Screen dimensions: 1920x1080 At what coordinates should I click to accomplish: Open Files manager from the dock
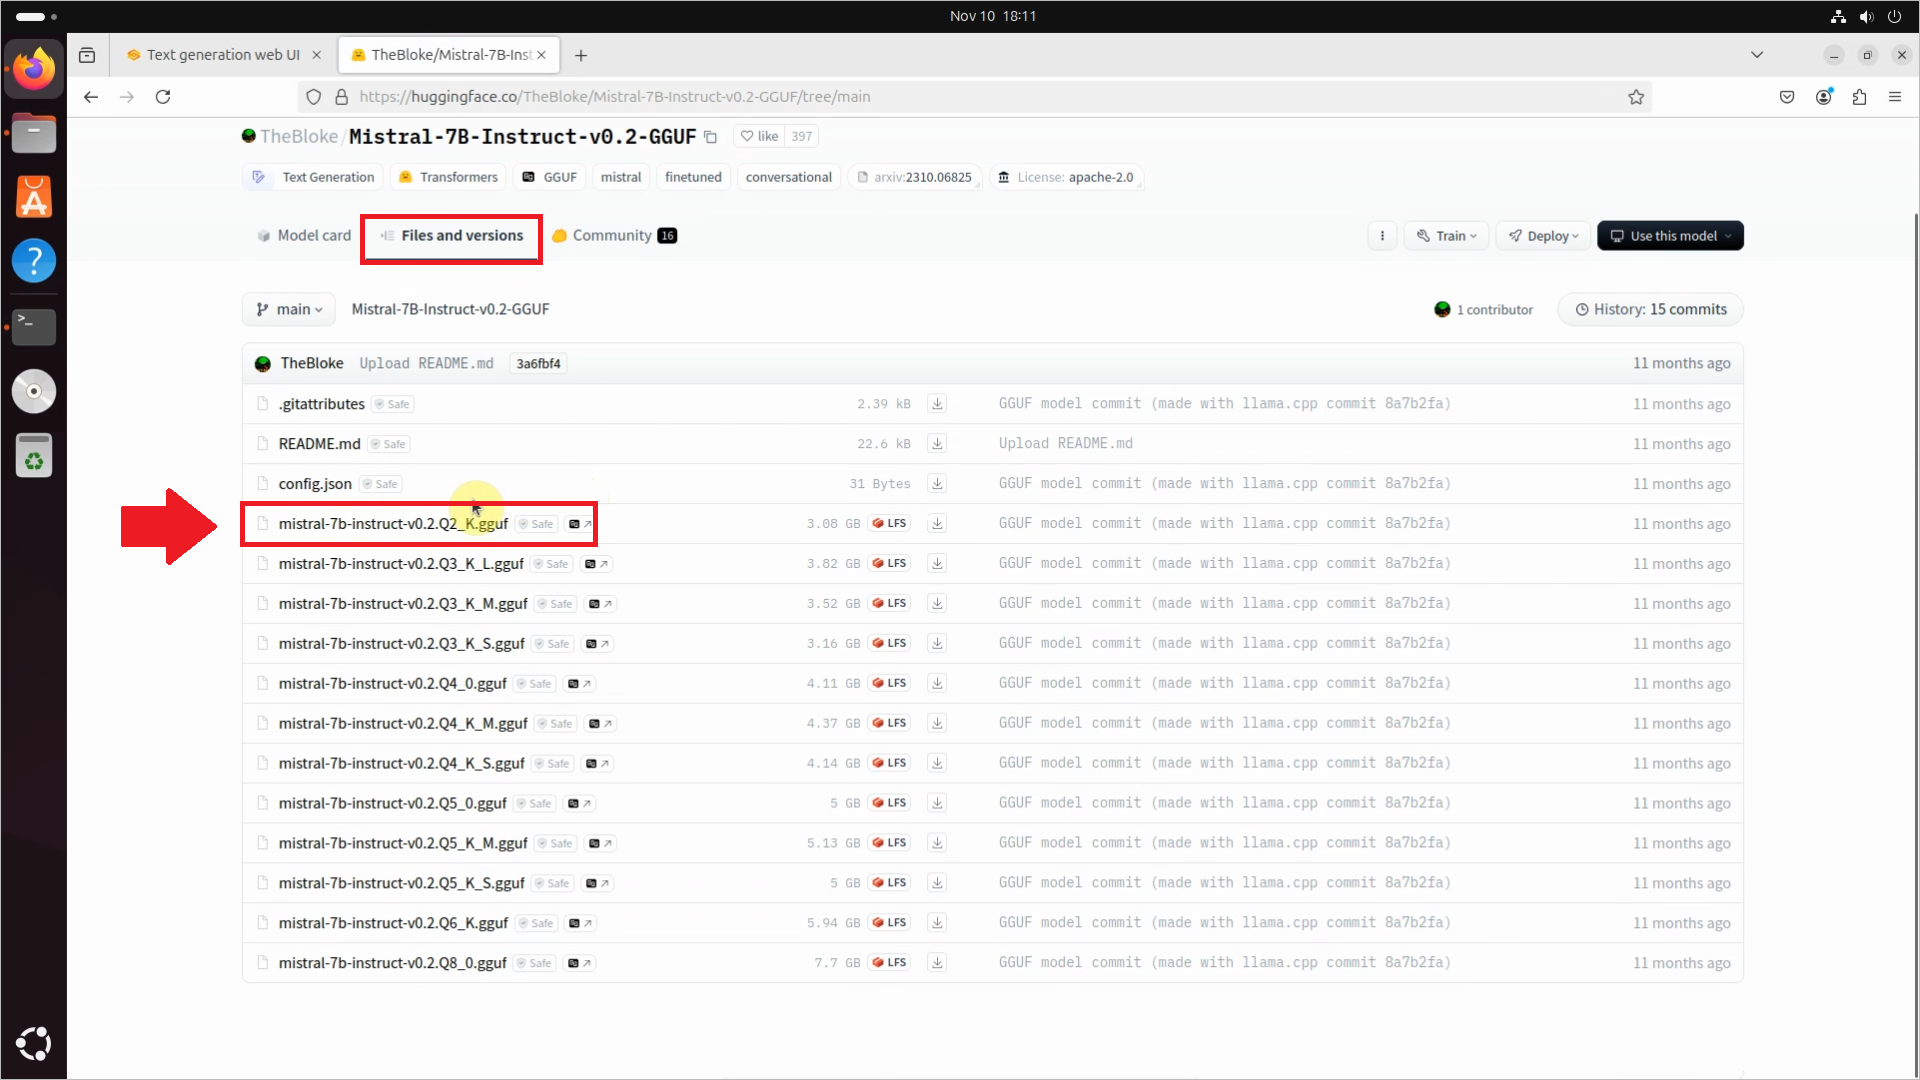tap(34, 133)
